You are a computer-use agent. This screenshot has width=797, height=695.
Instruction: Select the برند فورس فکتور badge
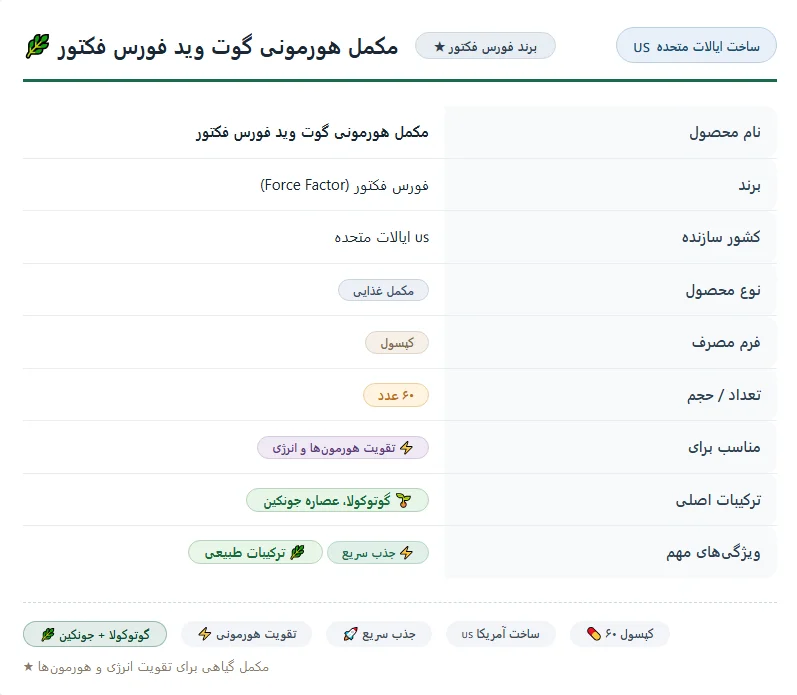(485, 46)
